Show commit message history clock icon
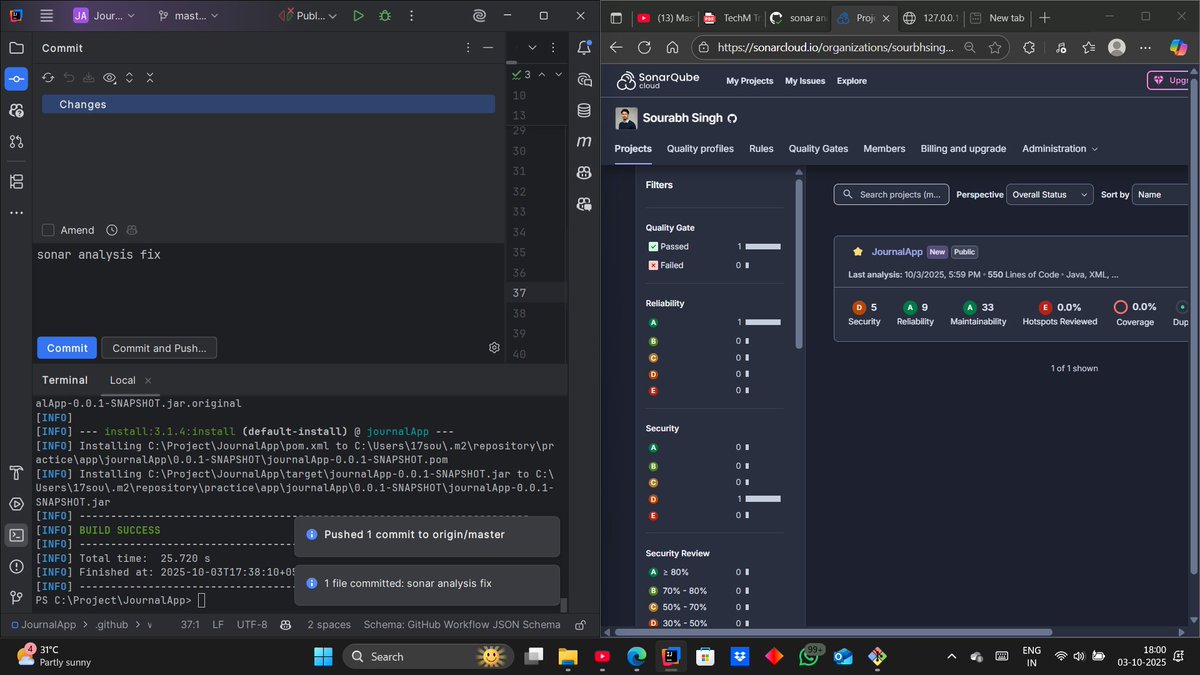The image size is (1200, 675). [x=112, y=230]
